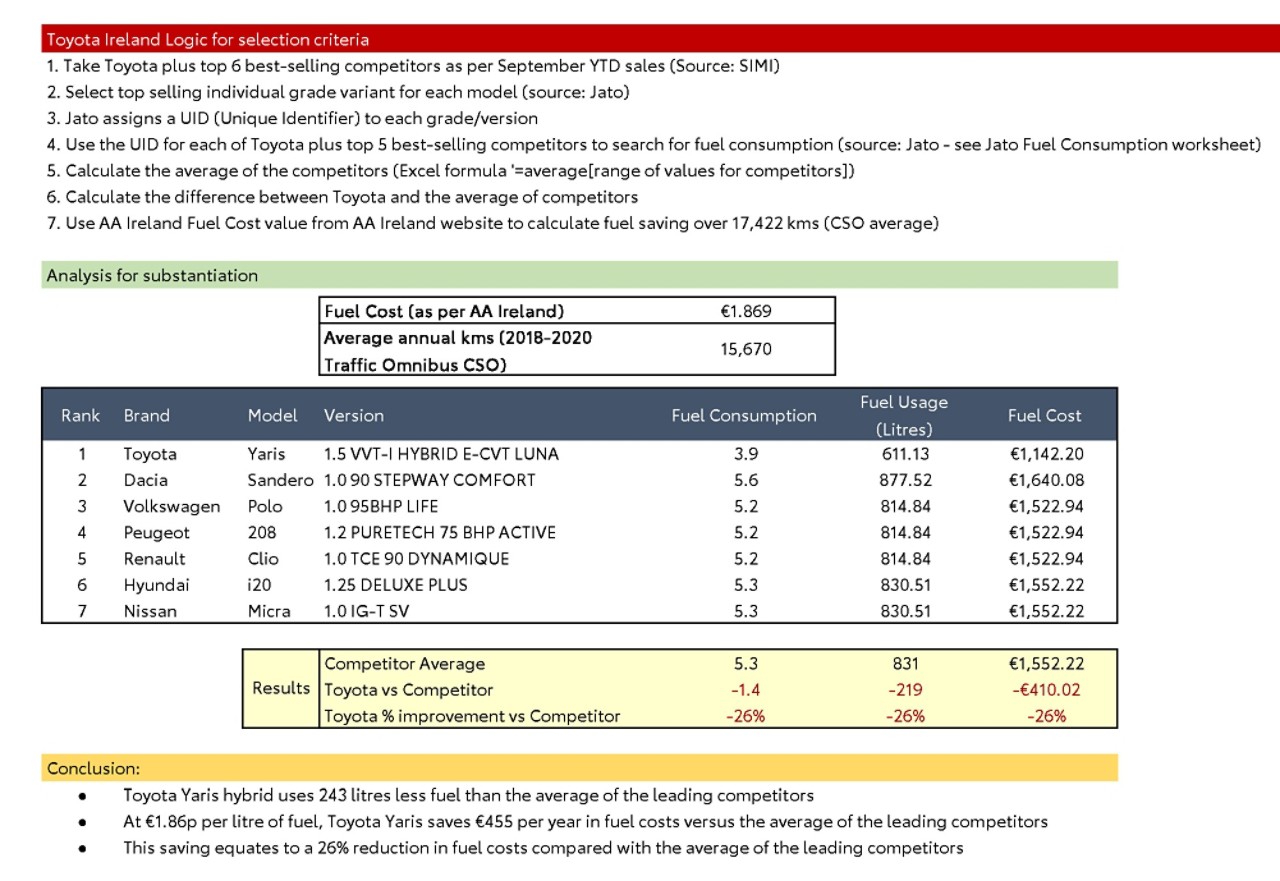Click the 'Model' column header
Viewport: 1280px width, 881px height.
click(273, 415)
